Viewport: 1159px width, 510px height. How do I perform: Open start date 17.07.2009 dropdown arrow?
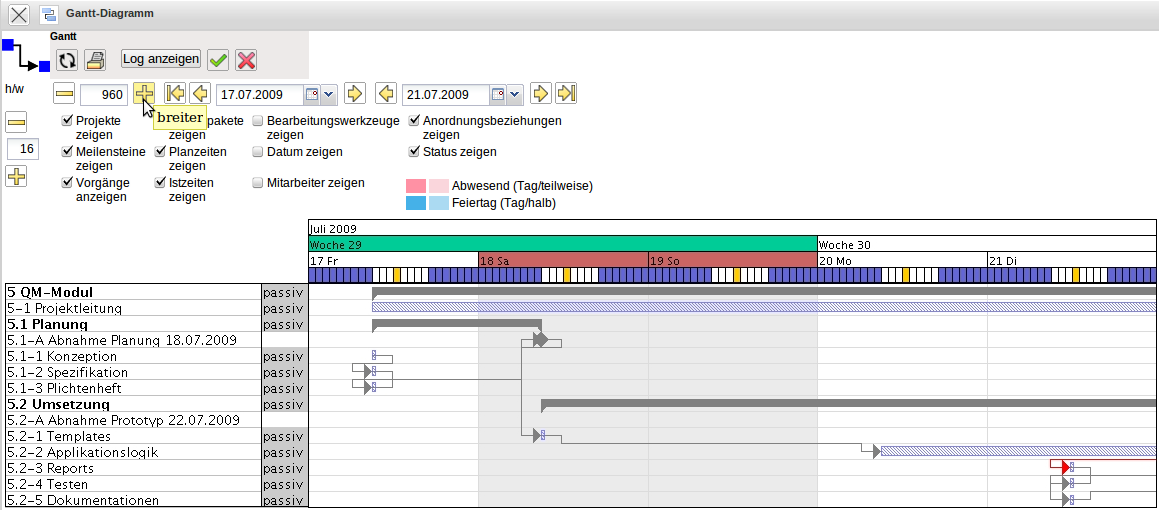point(328,95)
